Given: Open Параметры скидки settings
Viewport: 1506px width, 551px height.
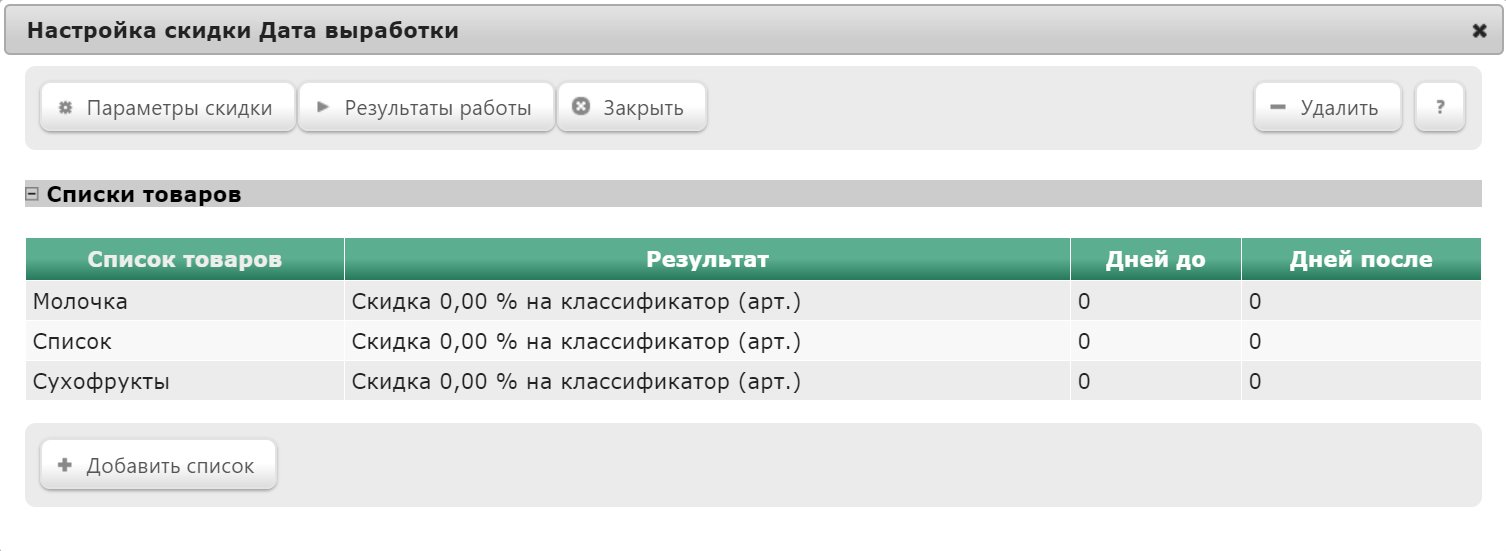Looking at the screenshot, I should click(168, 107).
